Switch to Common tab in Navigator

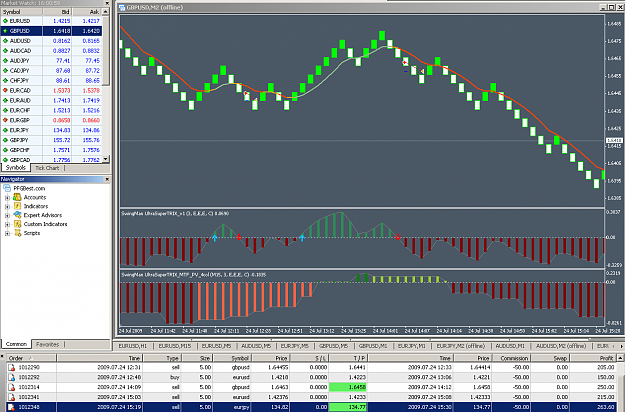pyautogui.click(x=16, y=344)
